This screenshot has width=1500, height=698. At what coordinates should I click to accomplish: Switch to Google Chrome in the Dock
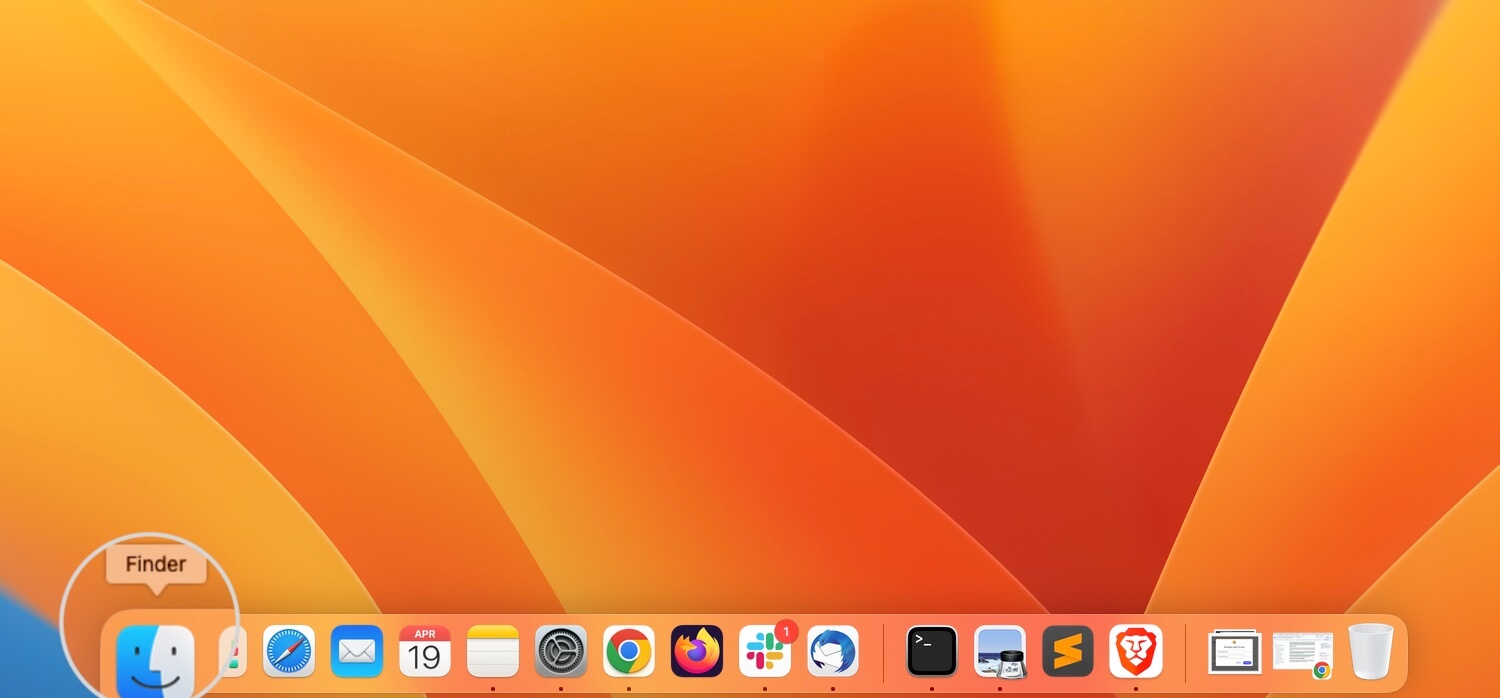629,652
